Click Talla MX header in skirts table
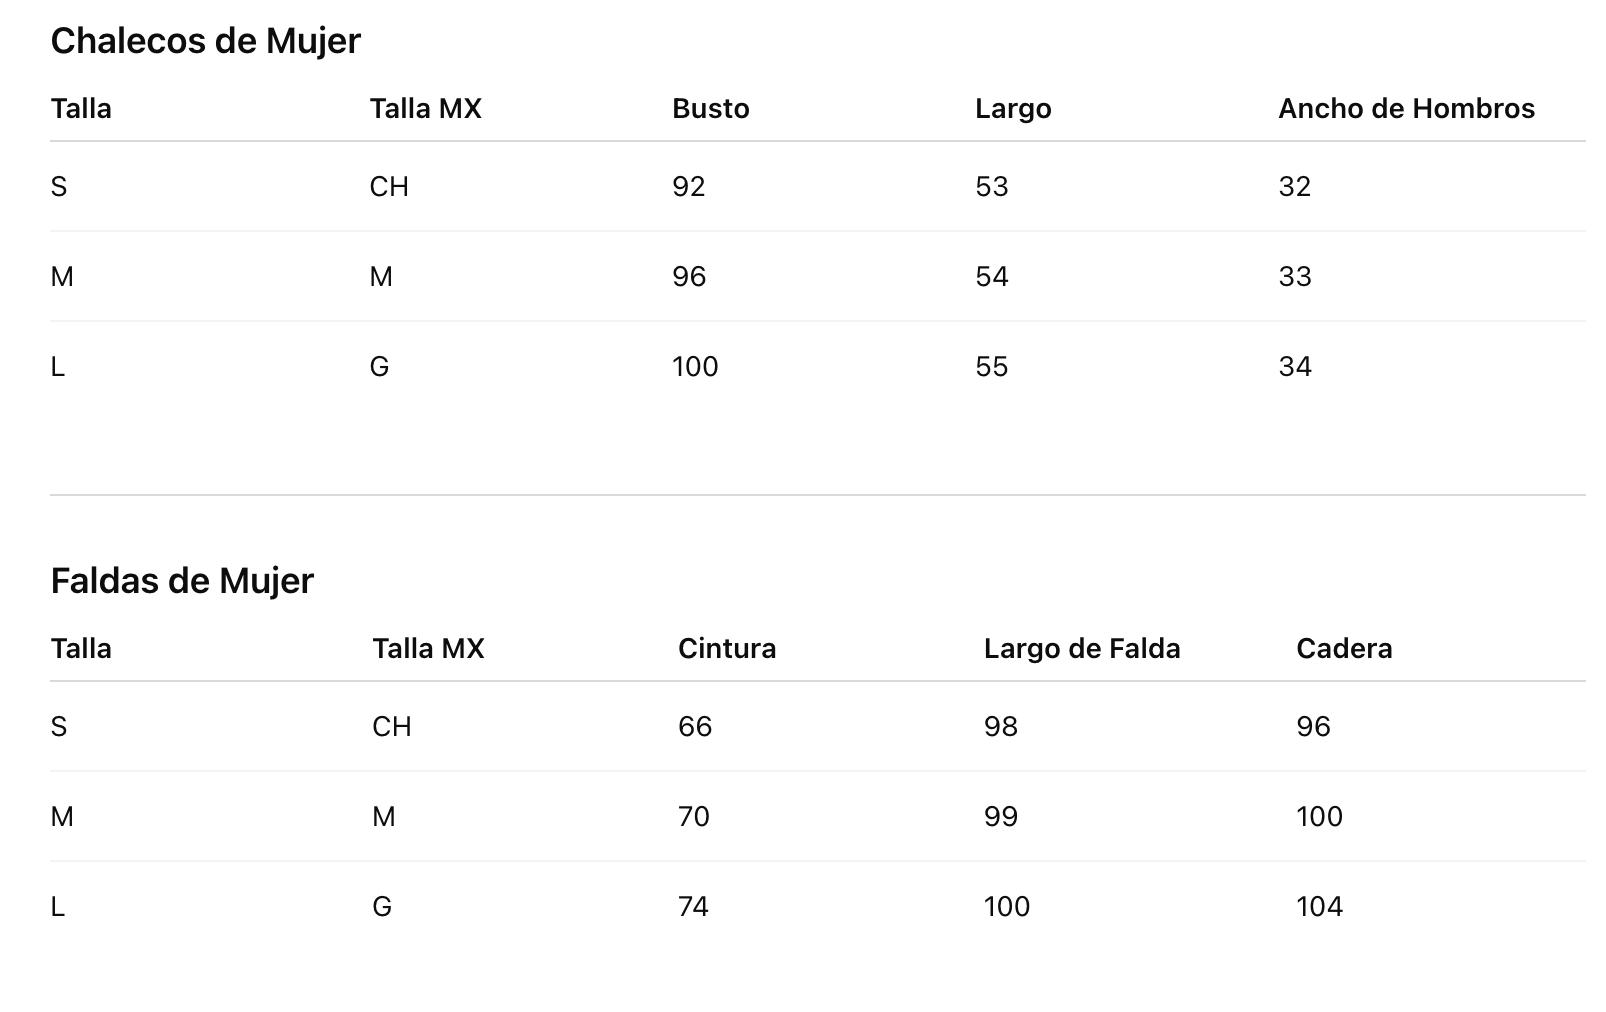Image resolution: width=1606 pixels, height=1012 pixels. (428, 648)
